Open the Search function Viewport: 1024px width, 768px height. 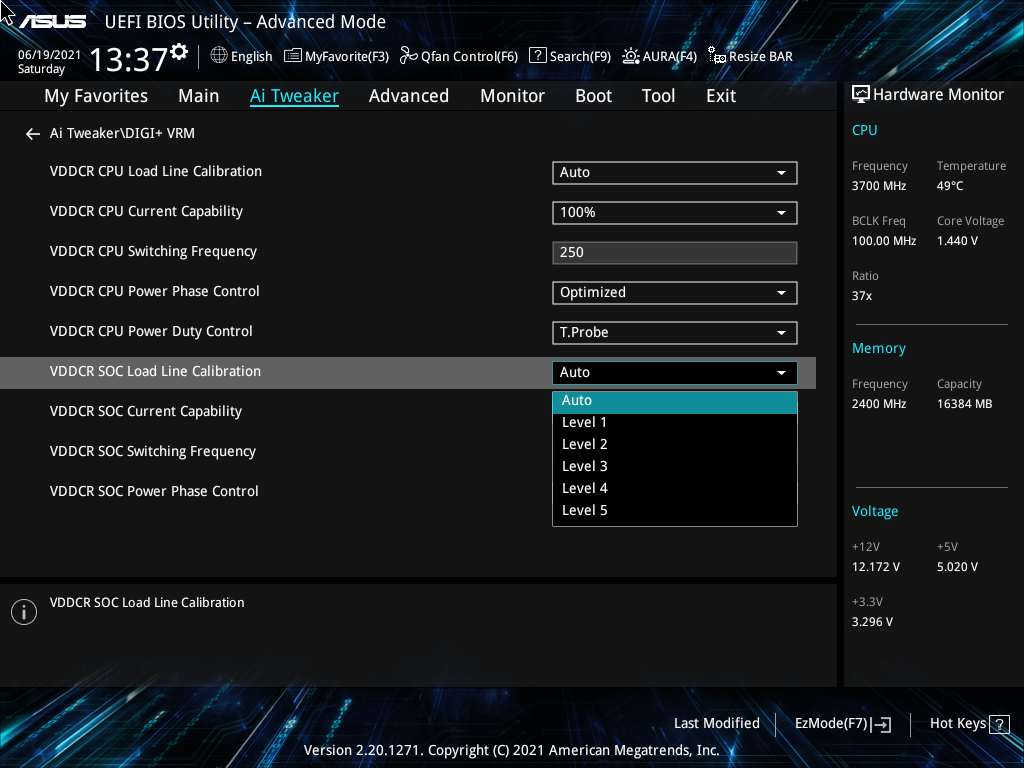coord(569,56)
